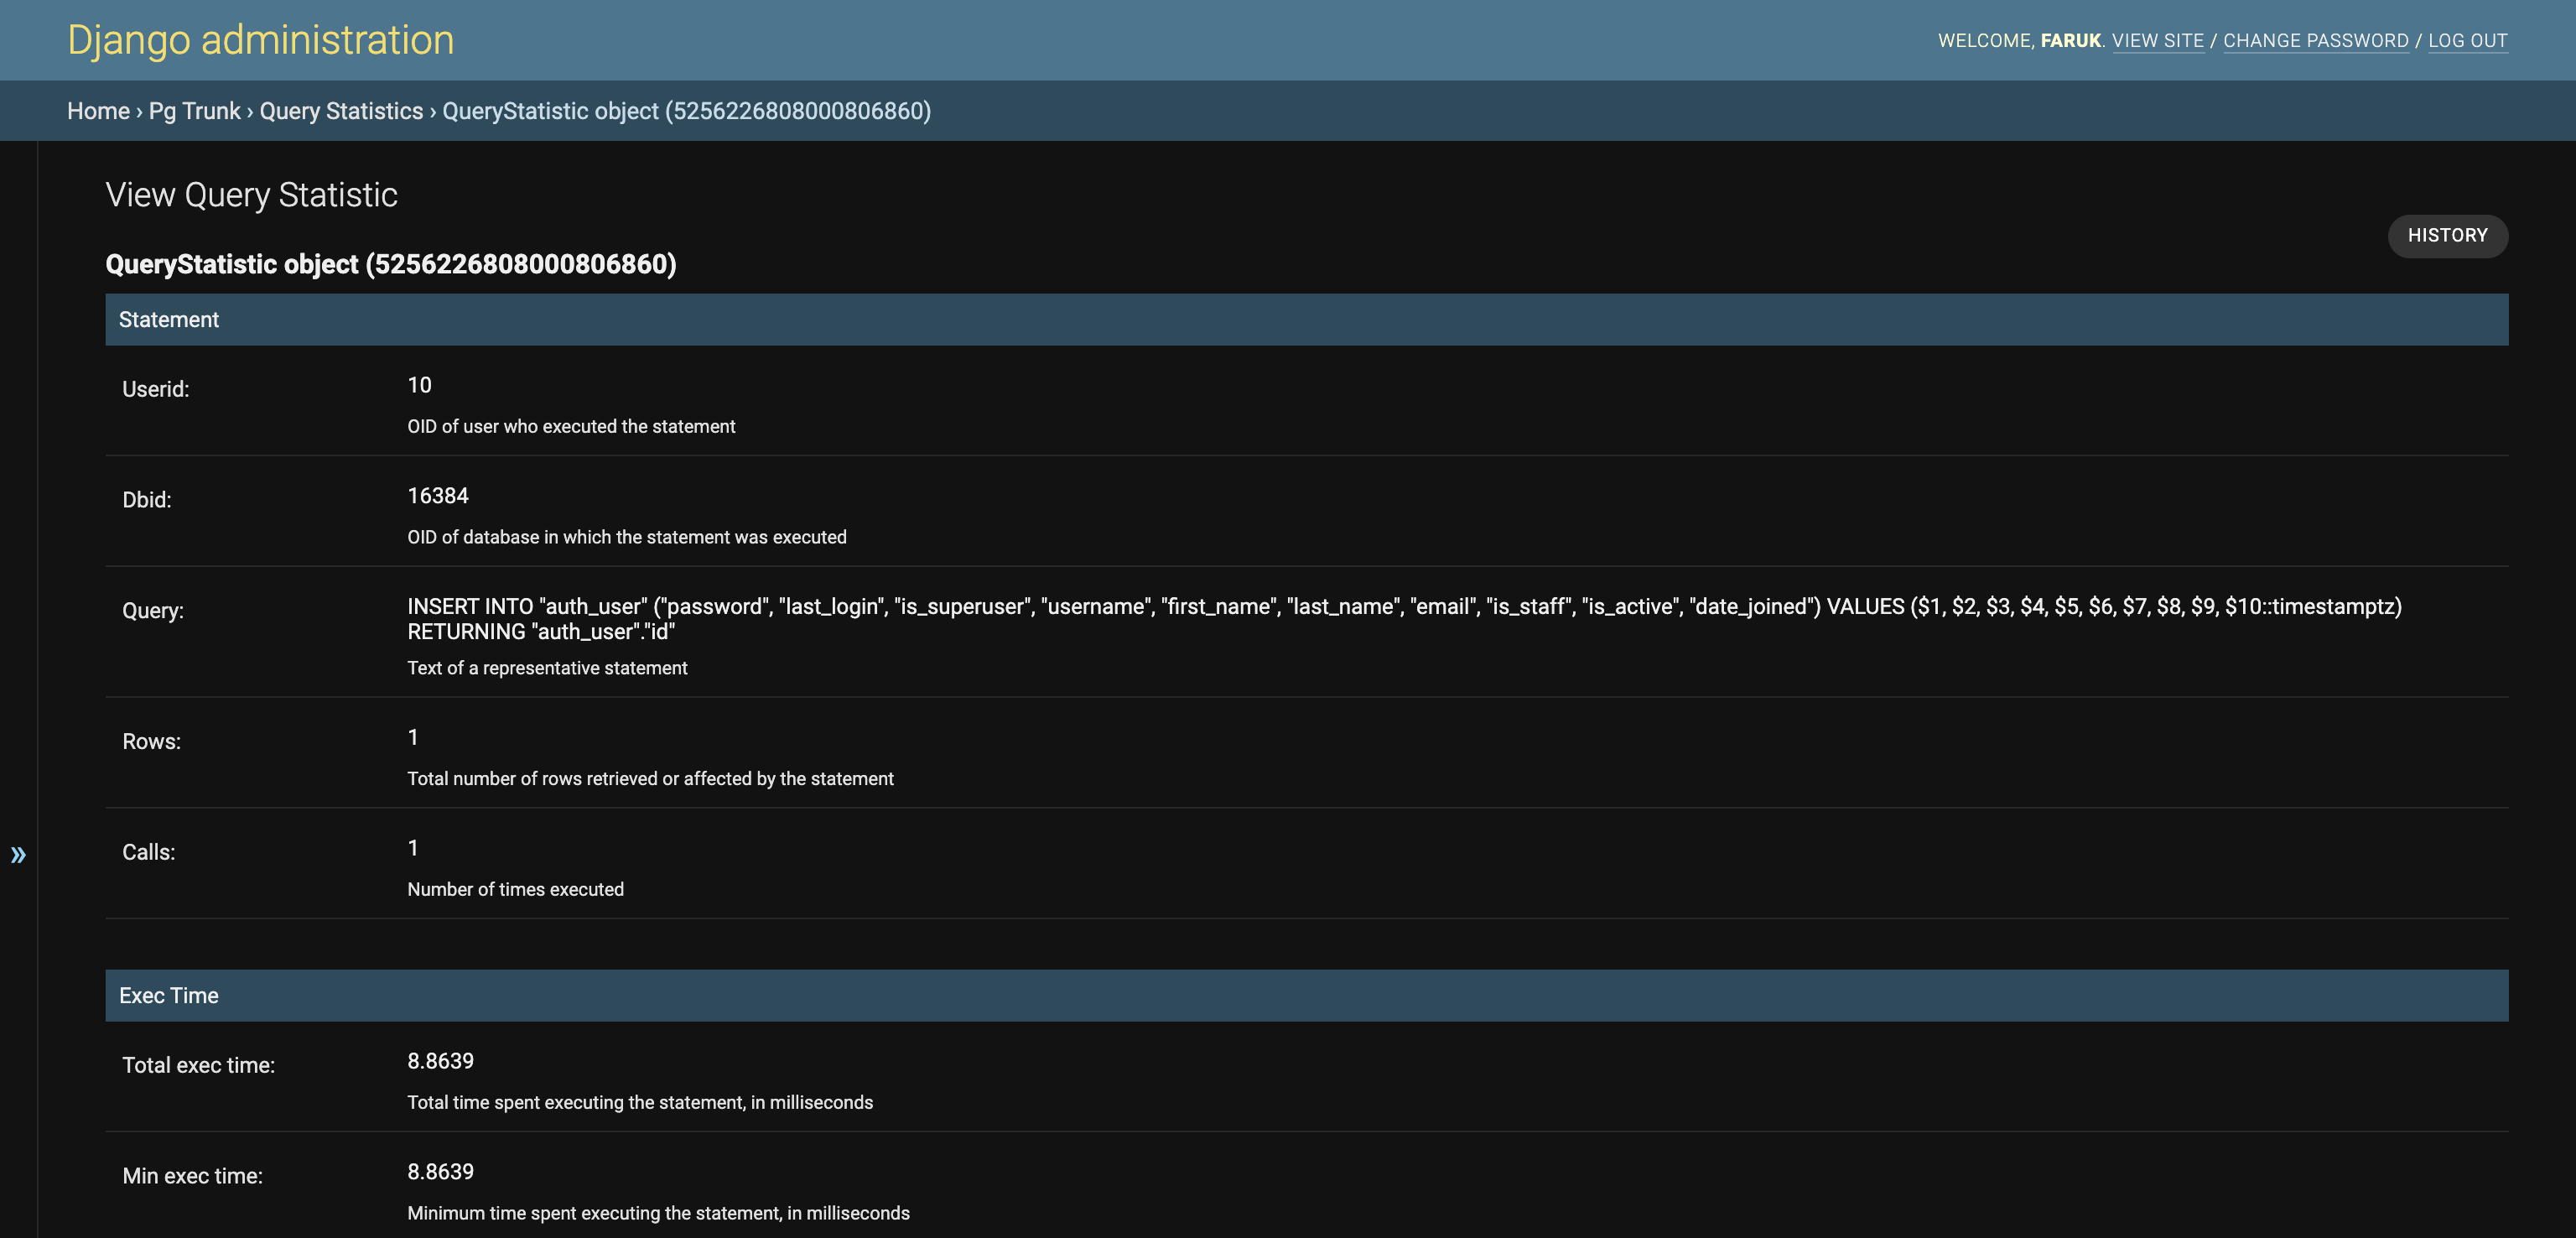Open VIEW SITE from the header
This screenshot has height=1238, width=2576.
coord(2159,40)
